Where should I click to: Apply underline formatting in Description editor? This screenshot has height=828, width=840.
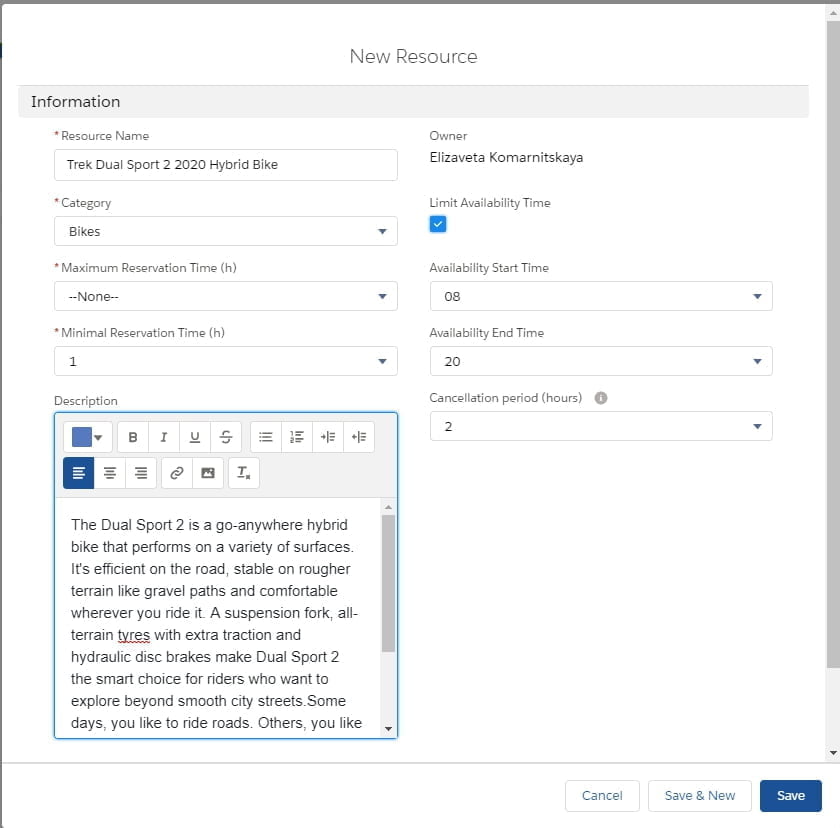click(195, 437)
